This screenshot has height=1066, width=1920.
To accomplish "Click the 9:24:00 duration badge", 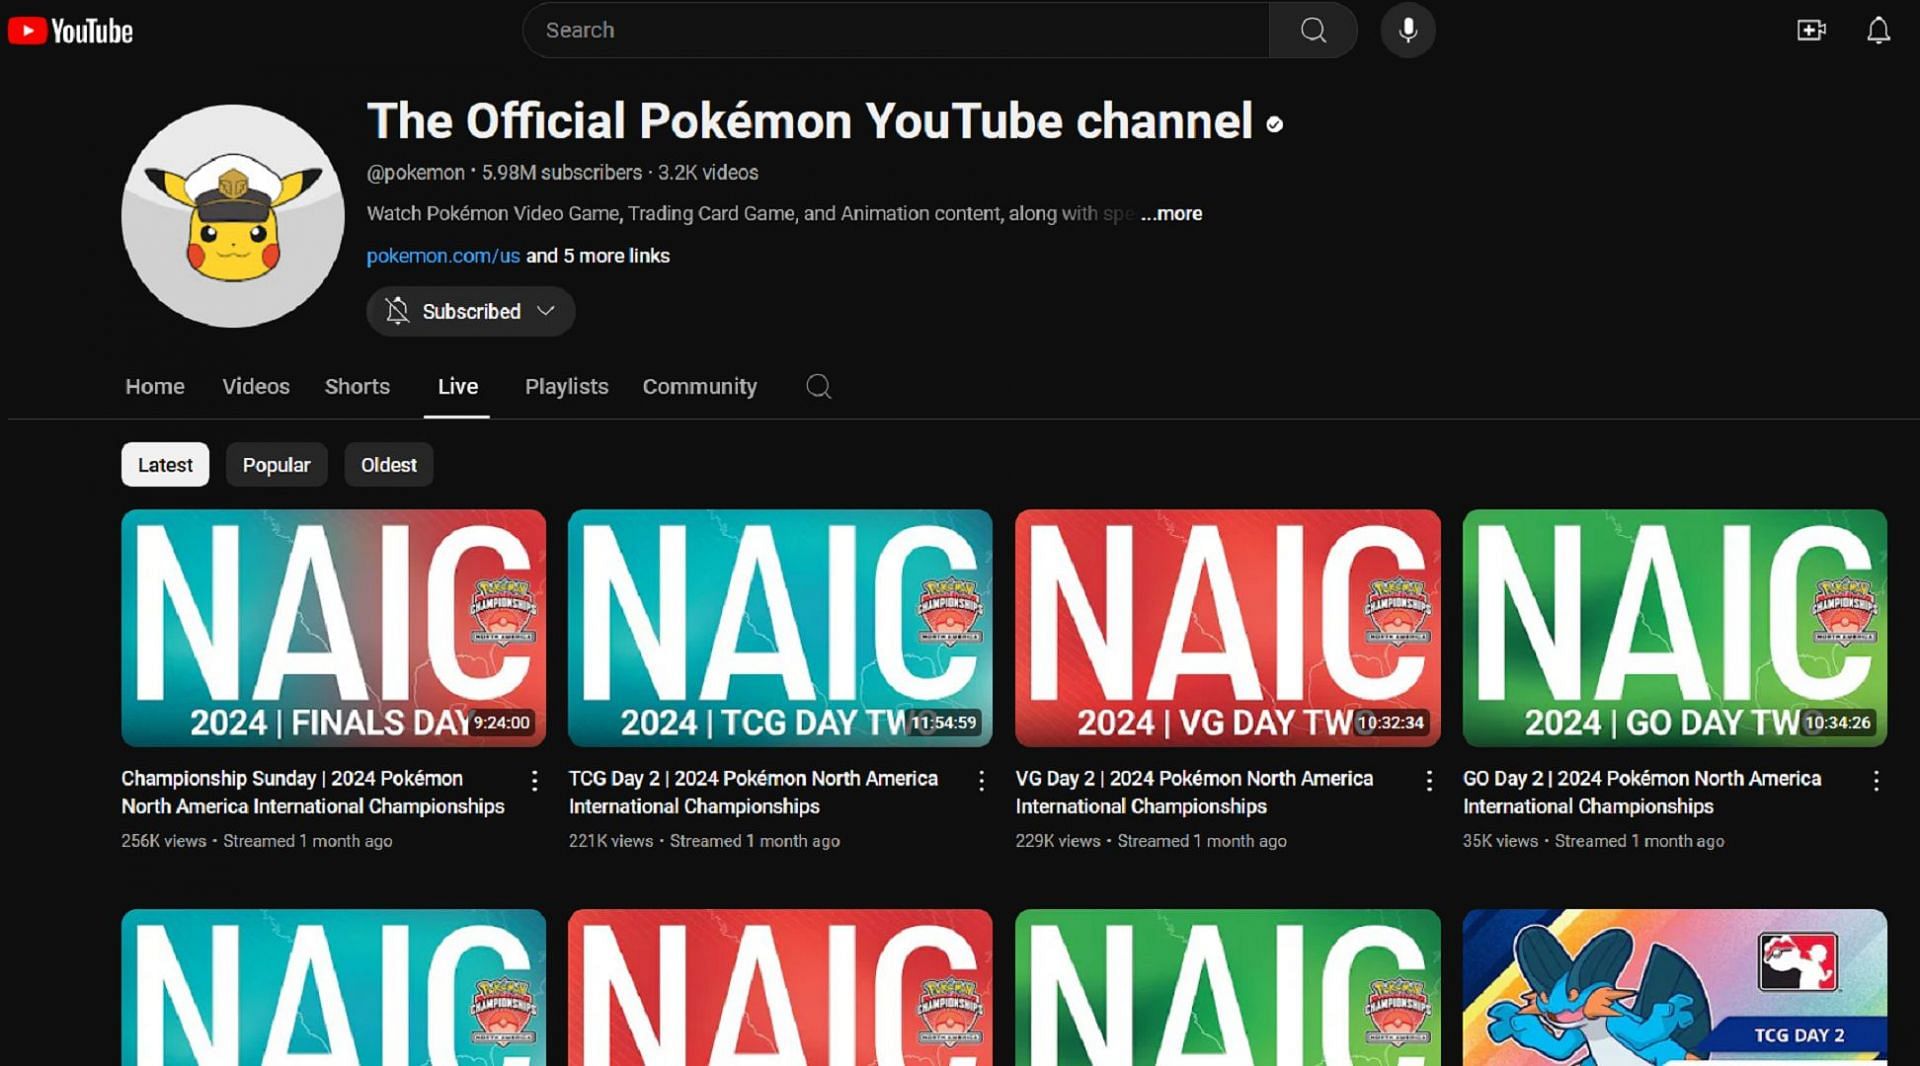I will pos(501,723).
